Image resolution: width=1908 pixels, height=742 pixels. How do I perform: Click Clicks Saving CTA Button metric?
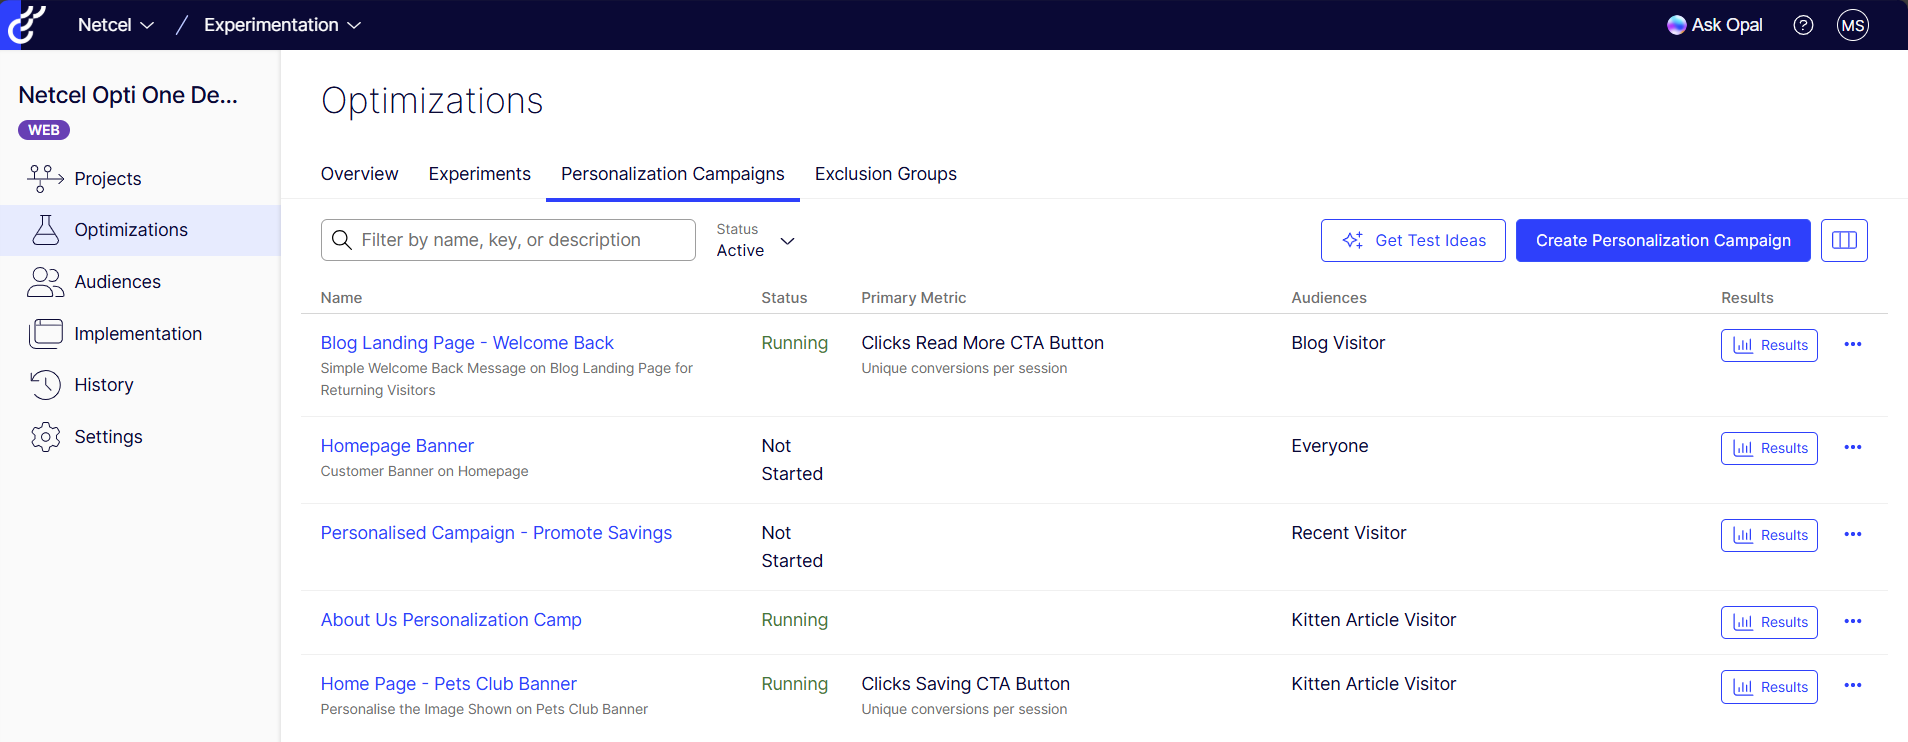pyautogui.click(x=965, y=684)
